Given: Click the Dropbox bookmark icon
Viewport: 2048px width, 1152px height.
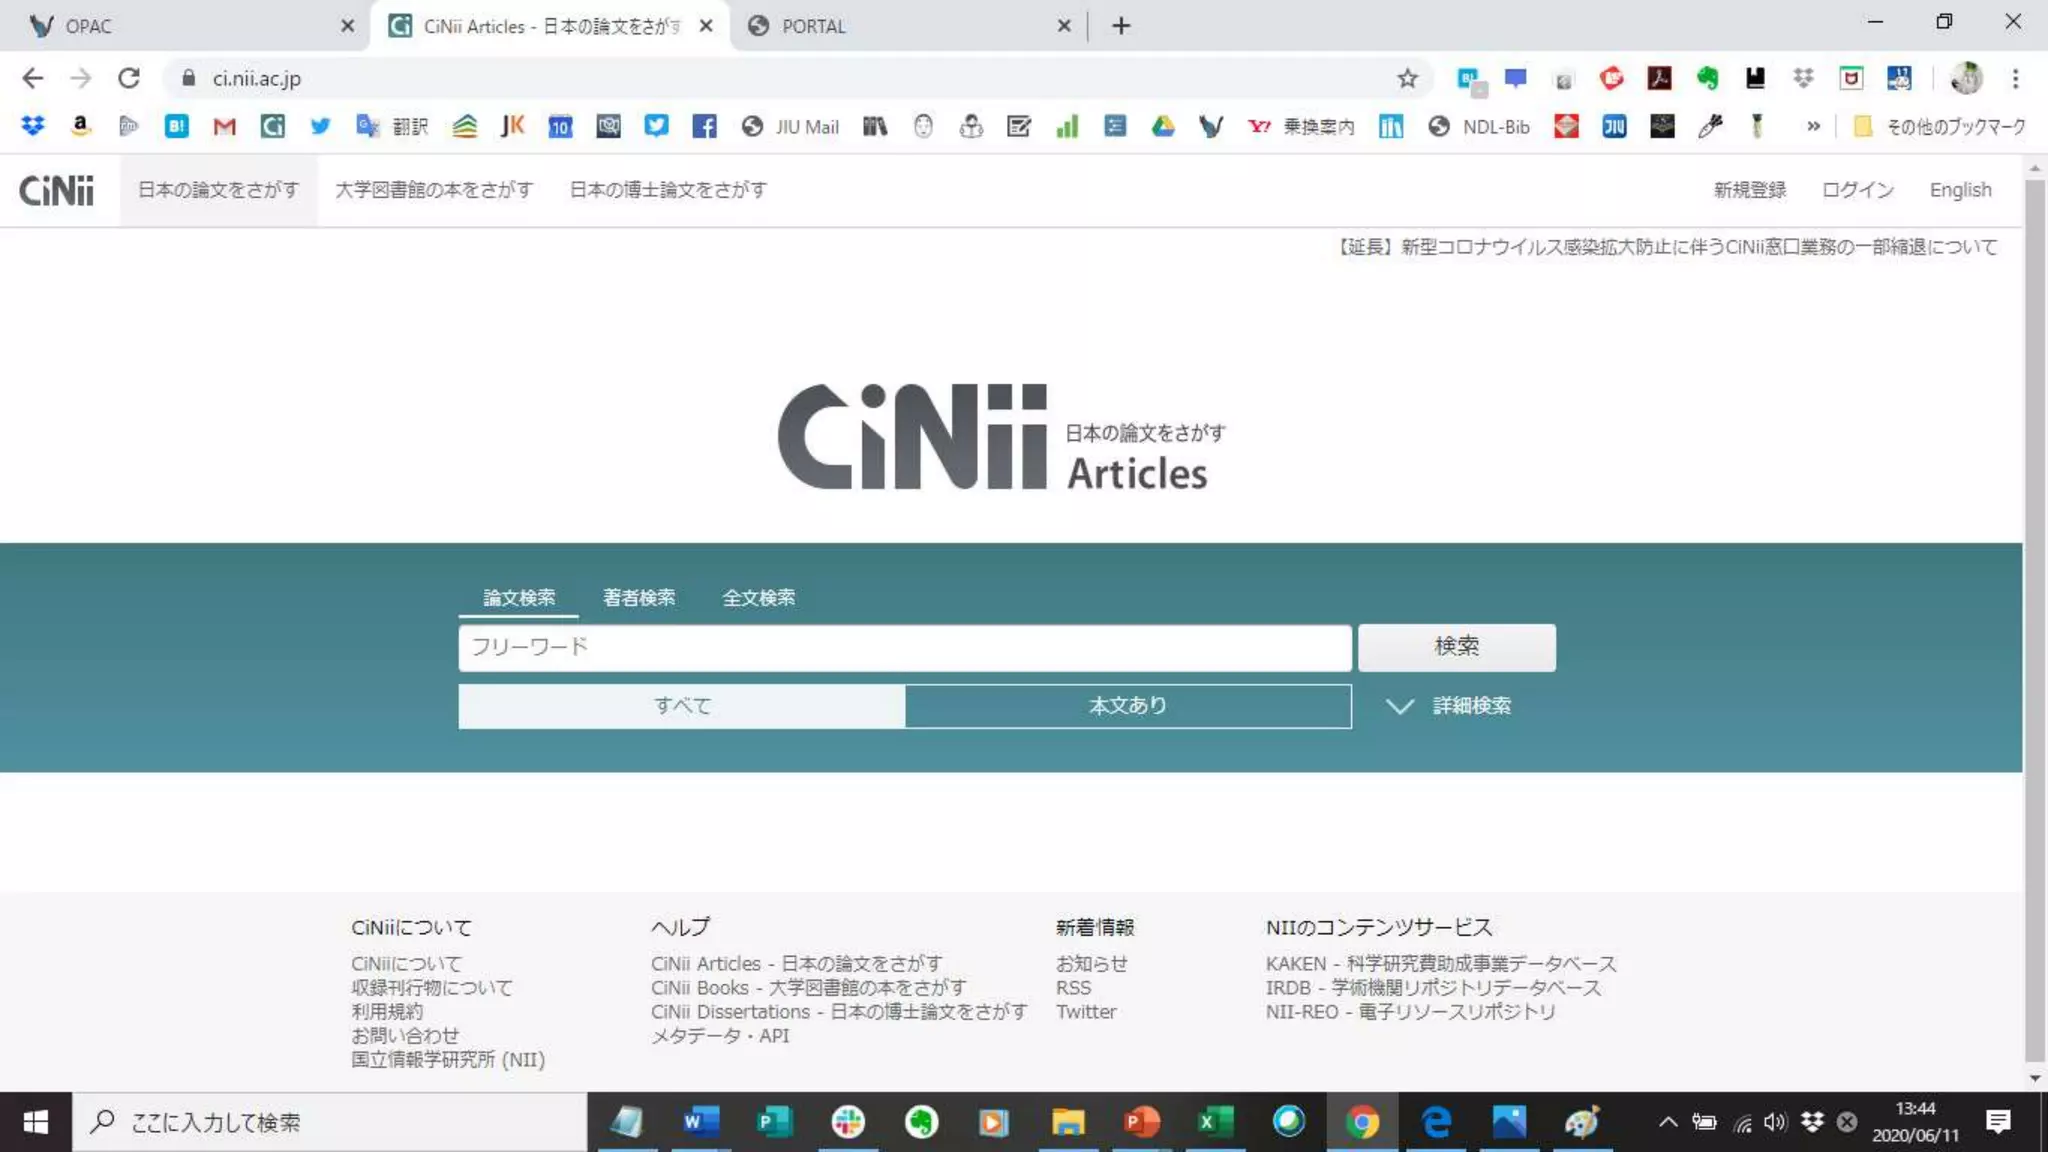Looking at the screenshot, I should click(33, 126).
